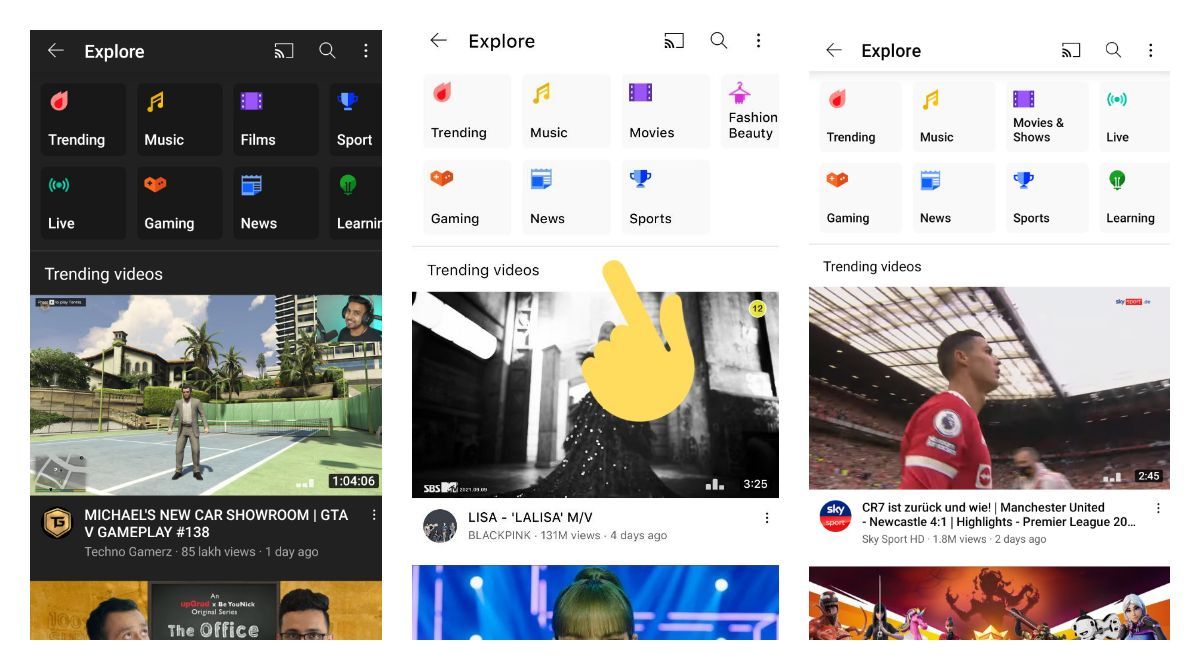Open options for the LALISA video
The image size is (1200, 670).
pyautogui.click(x=768, y=518)
